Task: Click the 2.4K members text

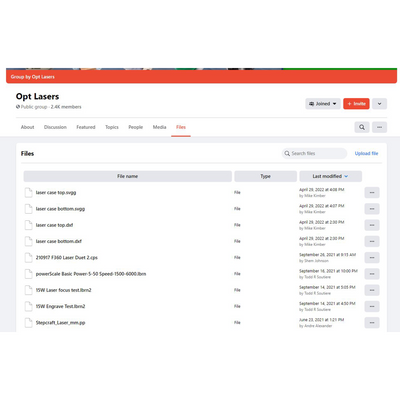Action: 66,107
